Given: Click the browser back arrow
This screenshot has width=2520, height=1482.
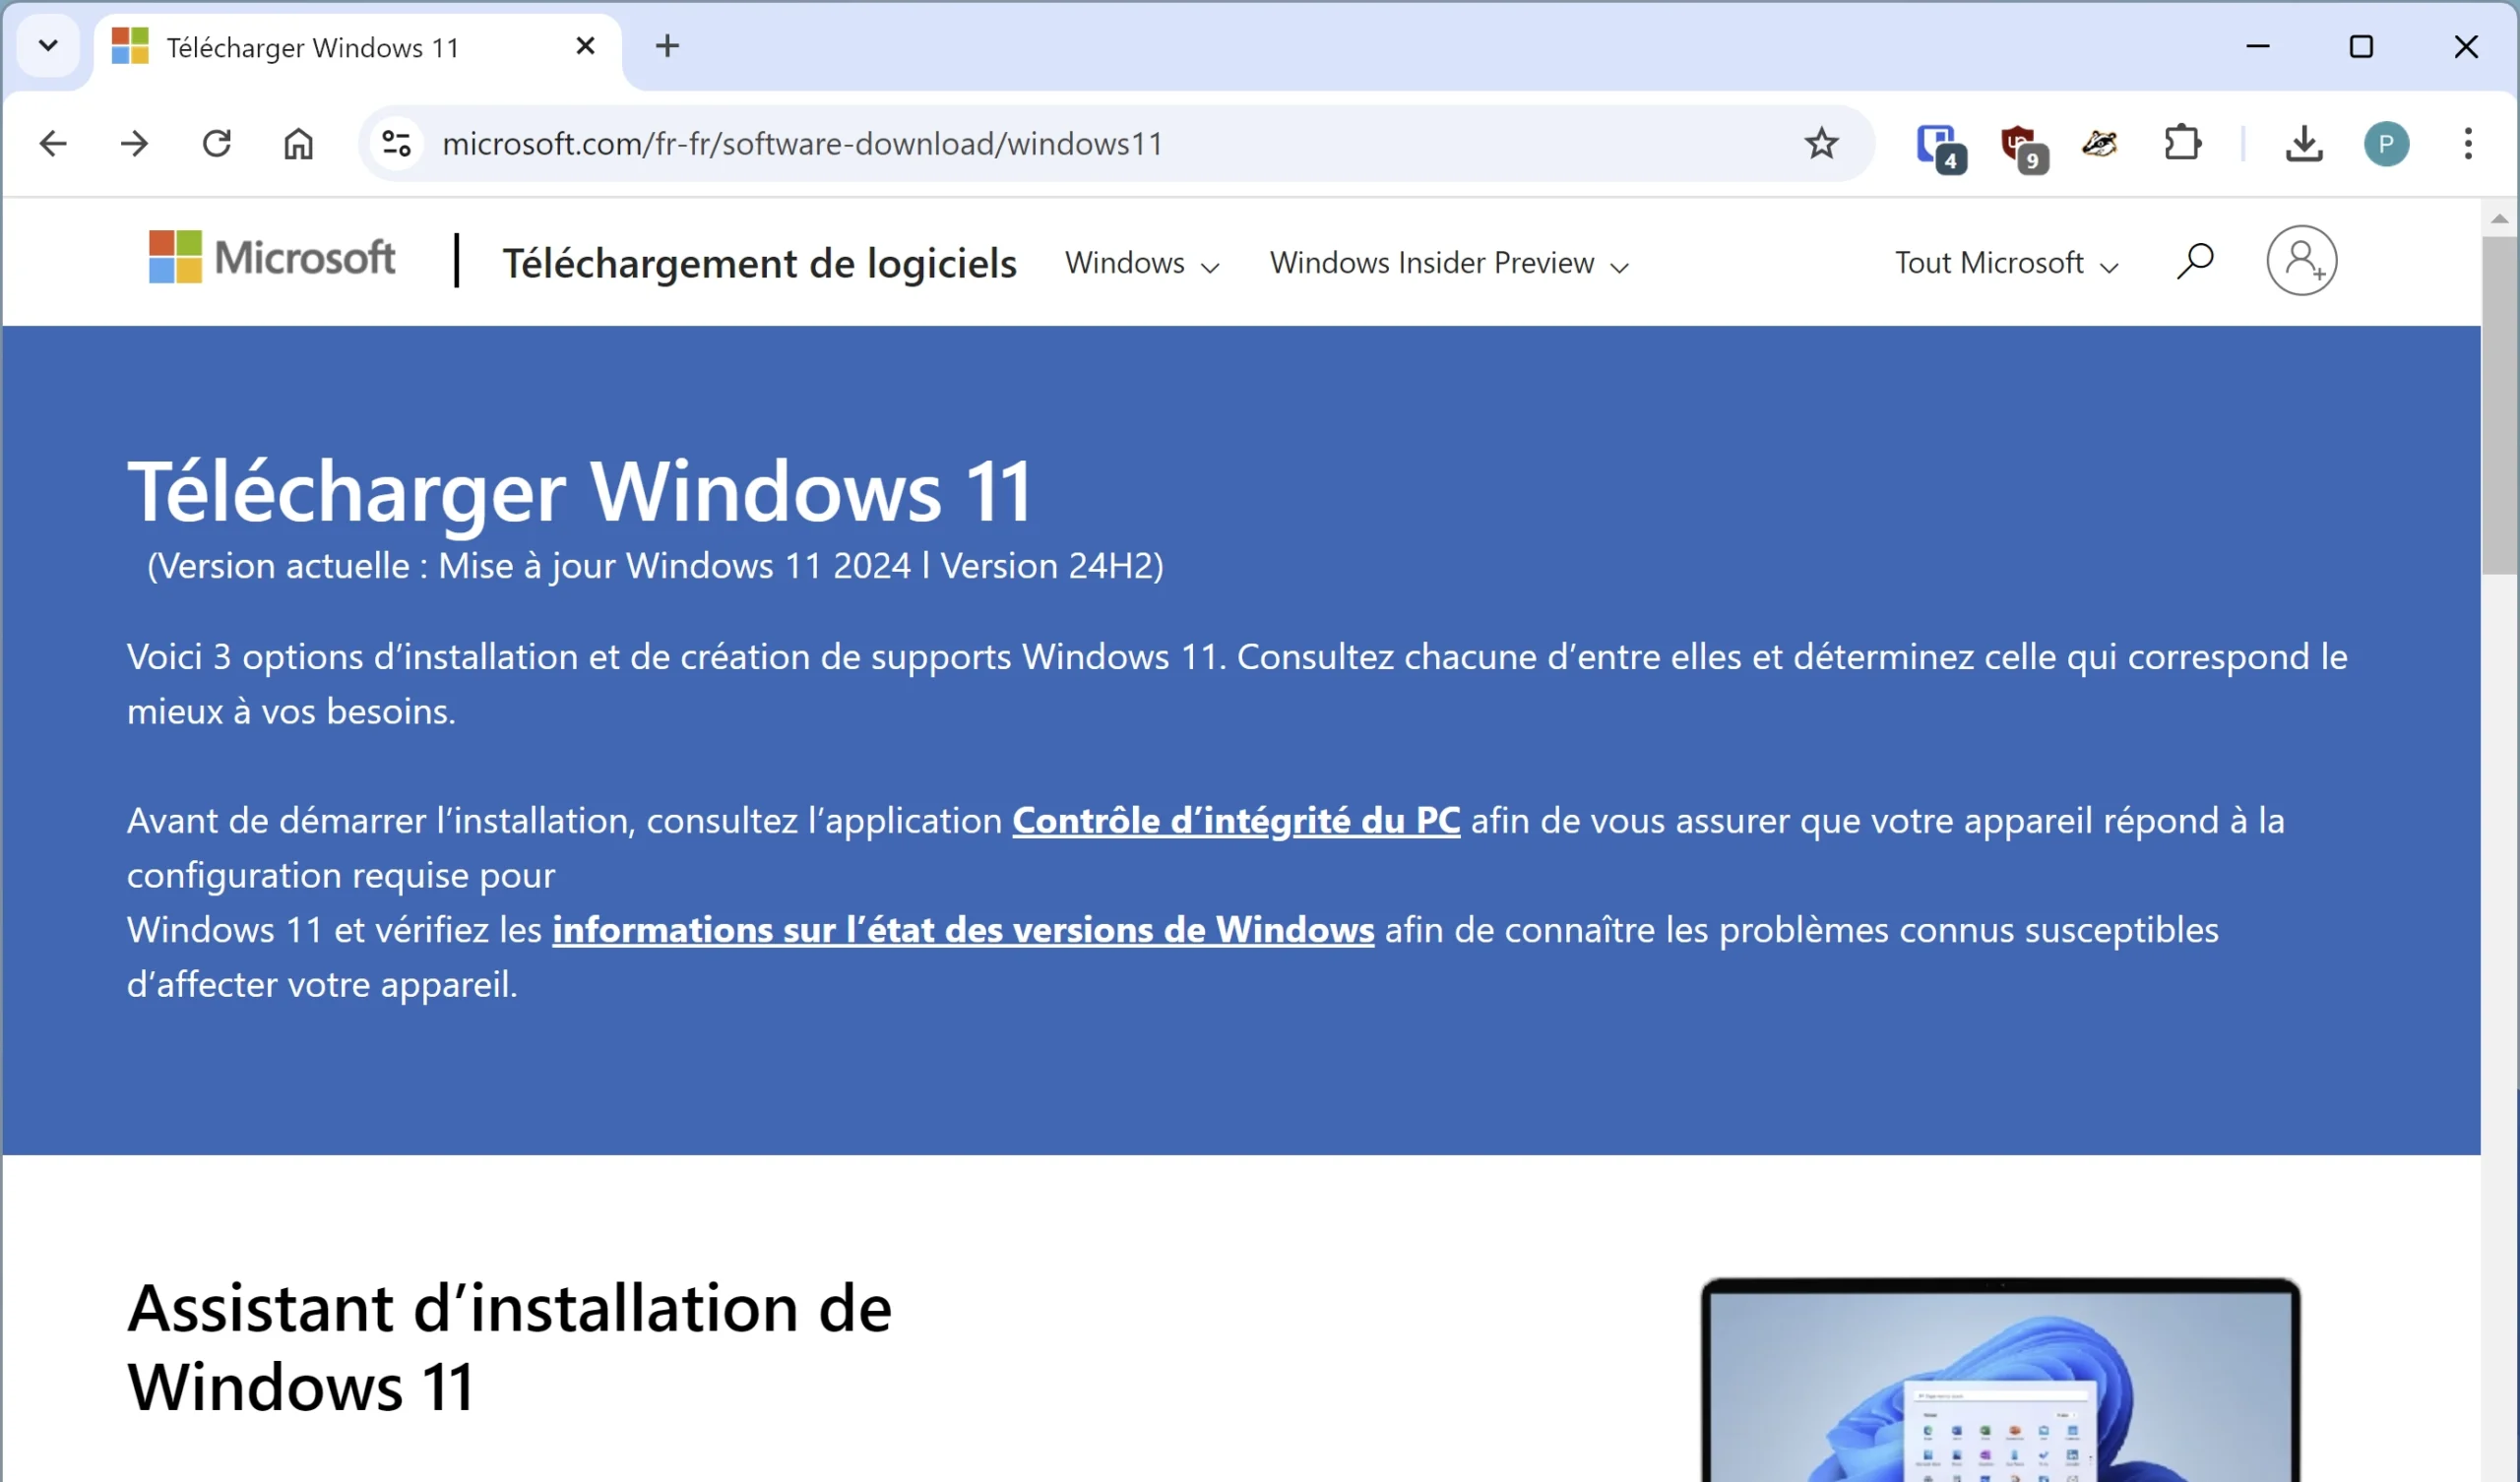Looking at the screenshot, I should (x=53, y=144).
